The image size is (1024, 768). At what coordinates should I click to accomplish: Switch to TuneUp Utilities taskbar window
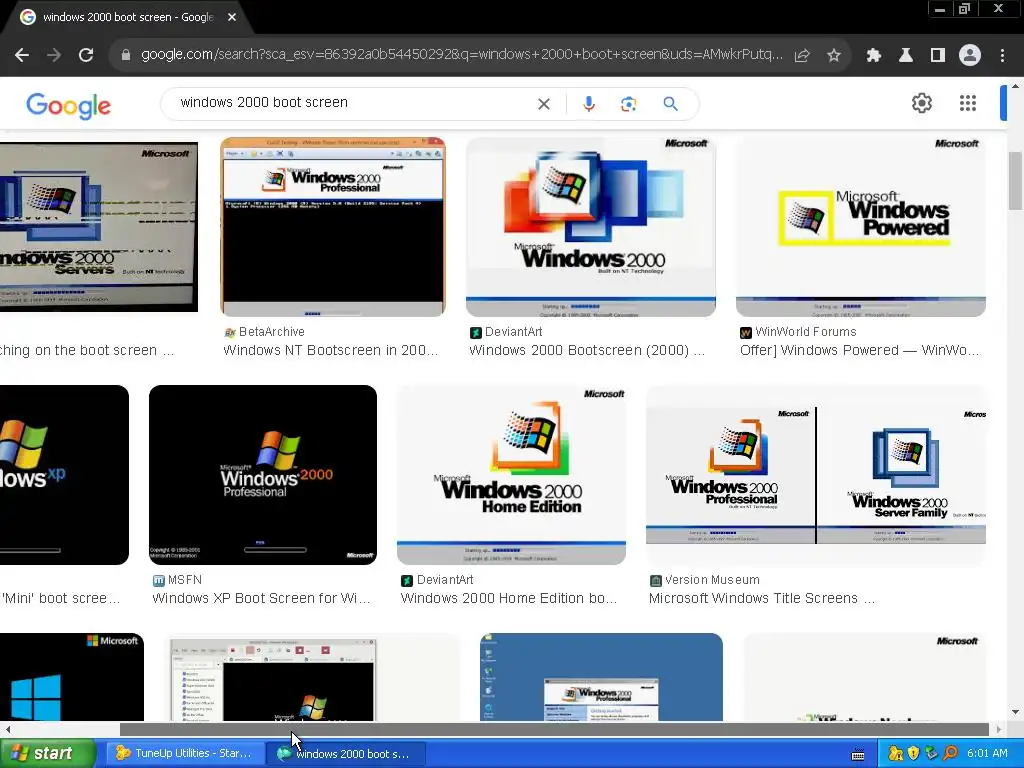[x=185, y=754]
